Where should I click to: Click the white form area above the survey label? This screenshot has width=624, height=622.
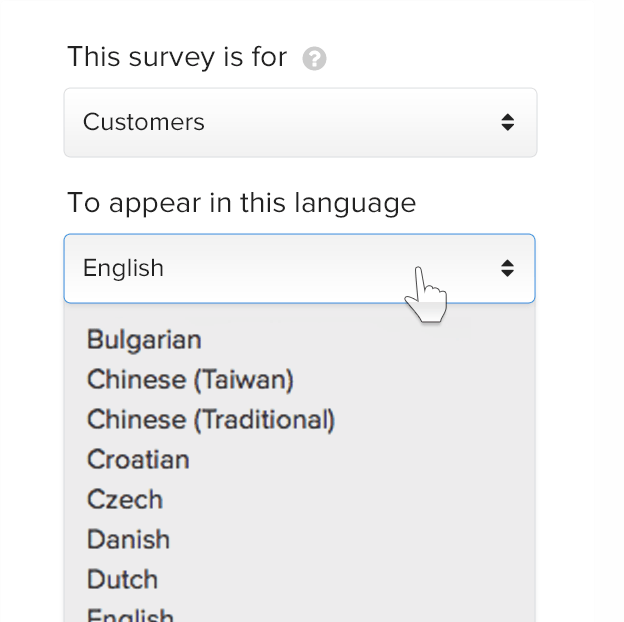tap(300, 18)
